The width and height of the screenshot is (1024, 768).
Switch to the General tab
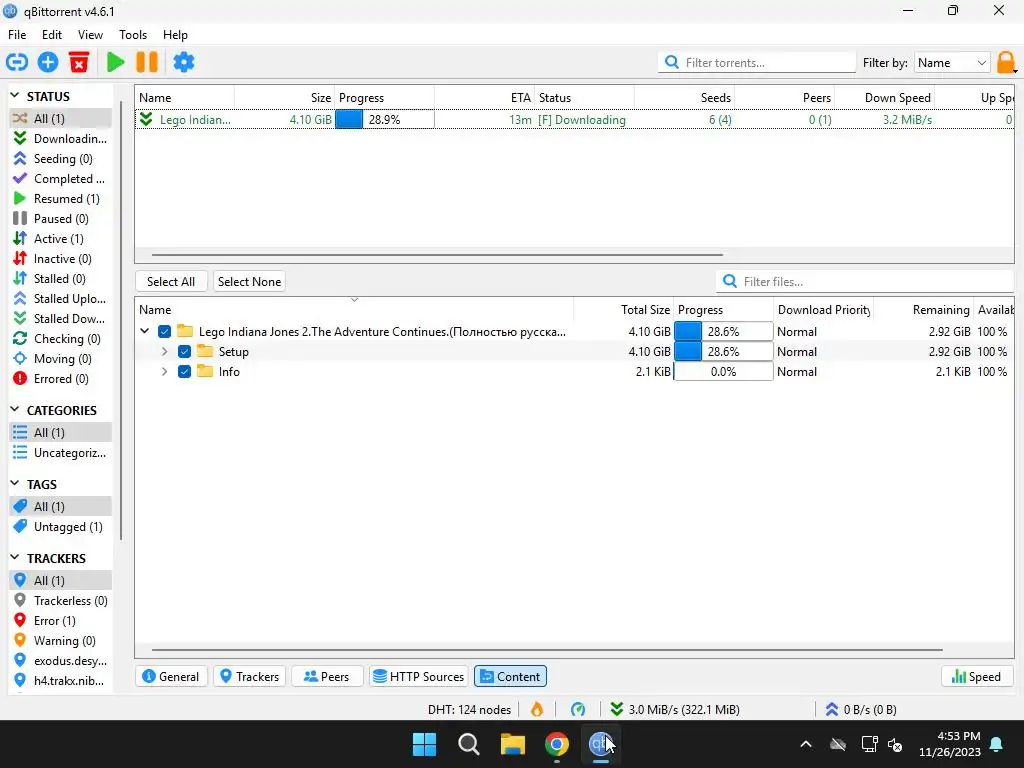click(171, 677)
